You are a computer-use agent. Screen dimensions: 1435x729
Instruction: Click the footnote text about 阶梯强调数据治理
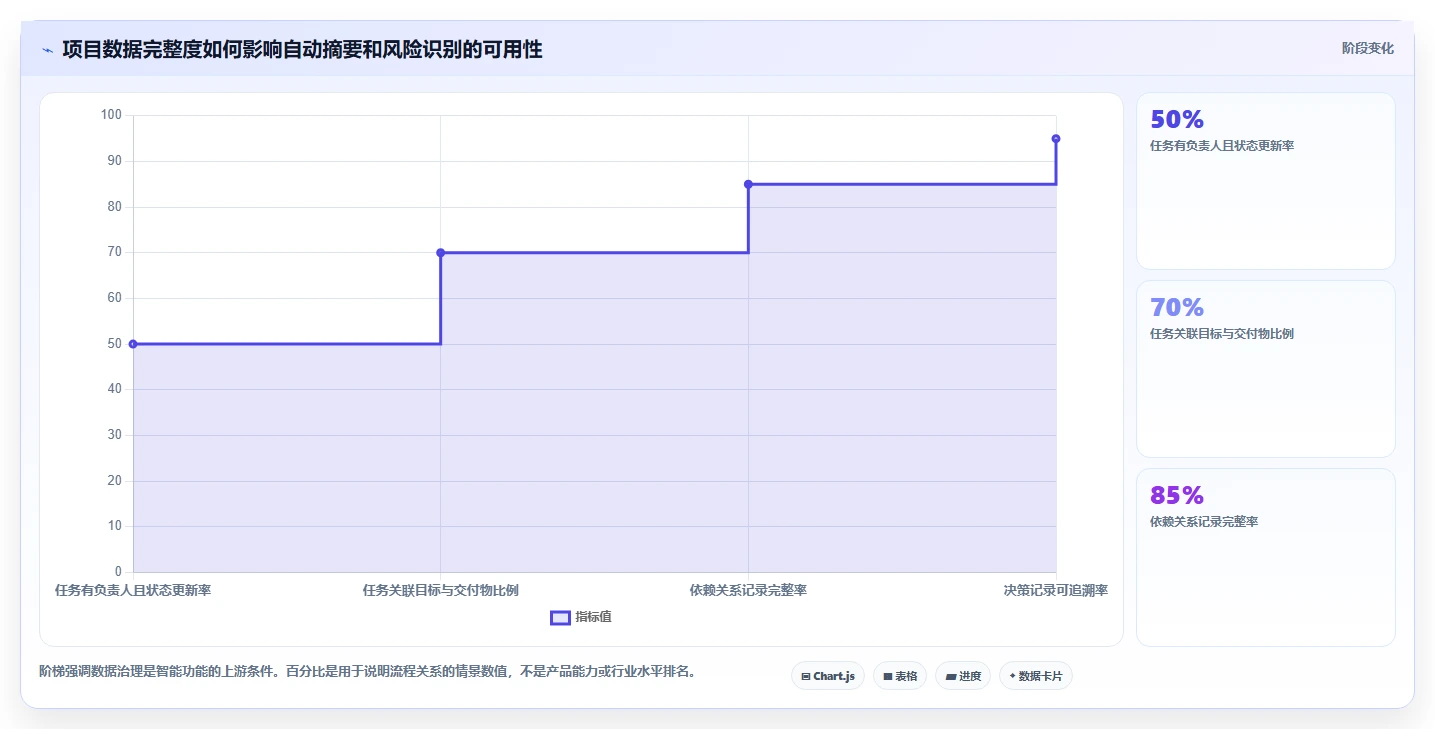point(367,672)
